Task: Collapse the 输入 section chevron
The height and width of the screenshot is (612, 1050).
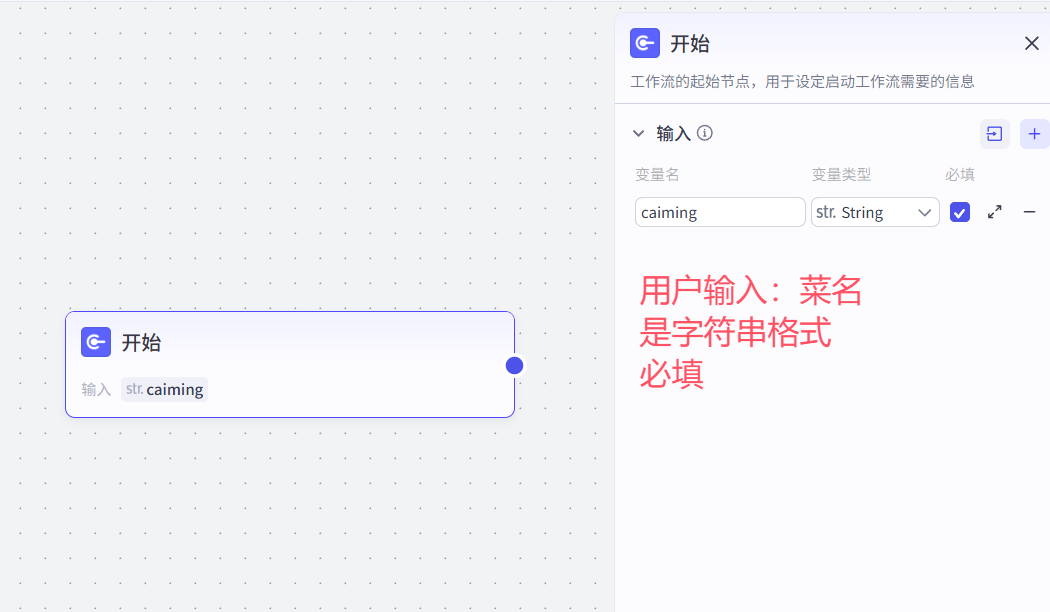Action: [x=638, y=133]
